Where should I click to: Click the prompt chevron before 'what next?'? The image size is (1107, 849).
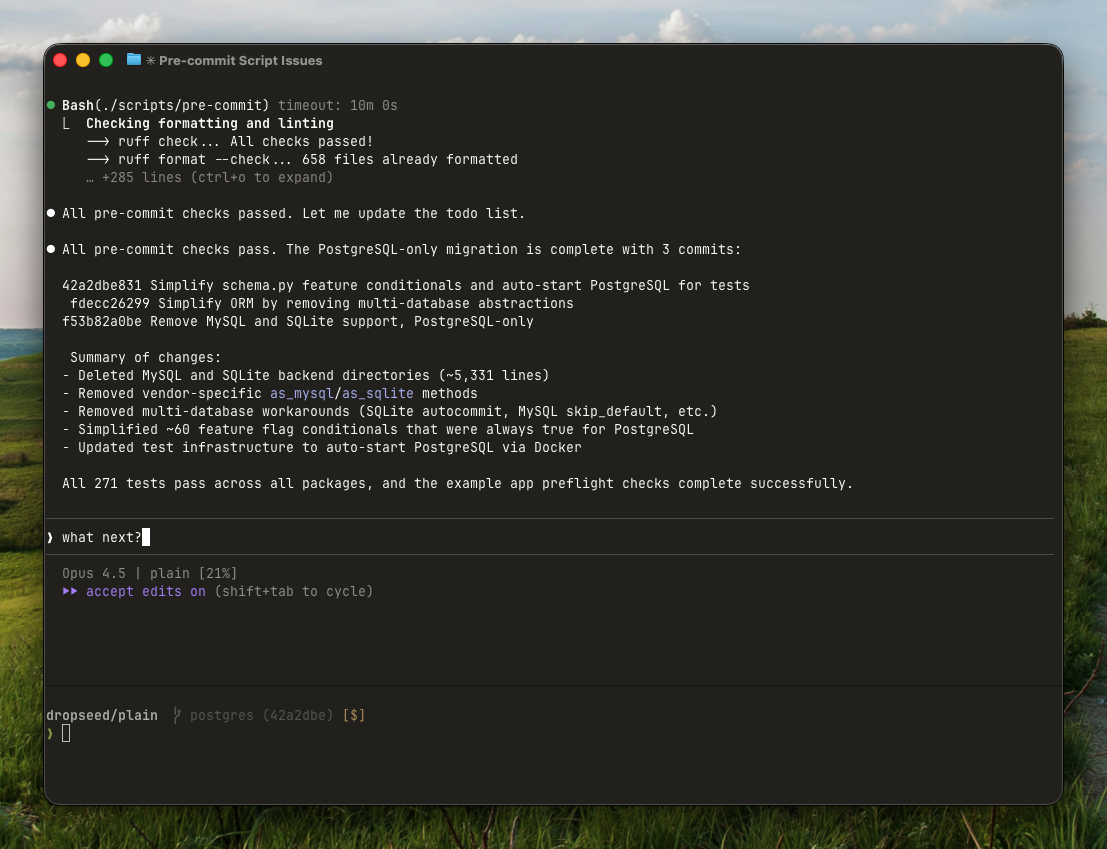point(50,538)
